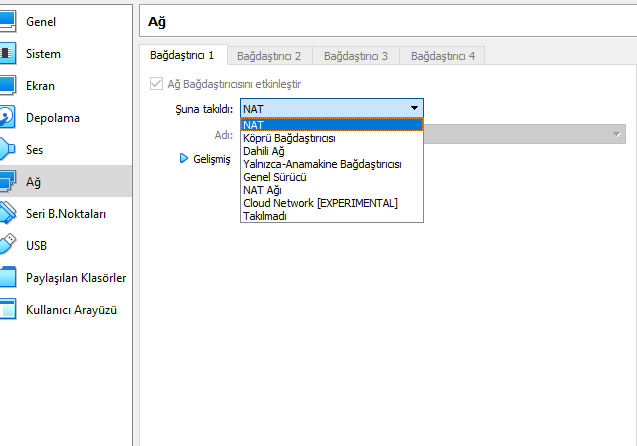Click the Depolama disk icon
Image resolution: width=637 pixels, height=446 pixels.
(5, 117)
